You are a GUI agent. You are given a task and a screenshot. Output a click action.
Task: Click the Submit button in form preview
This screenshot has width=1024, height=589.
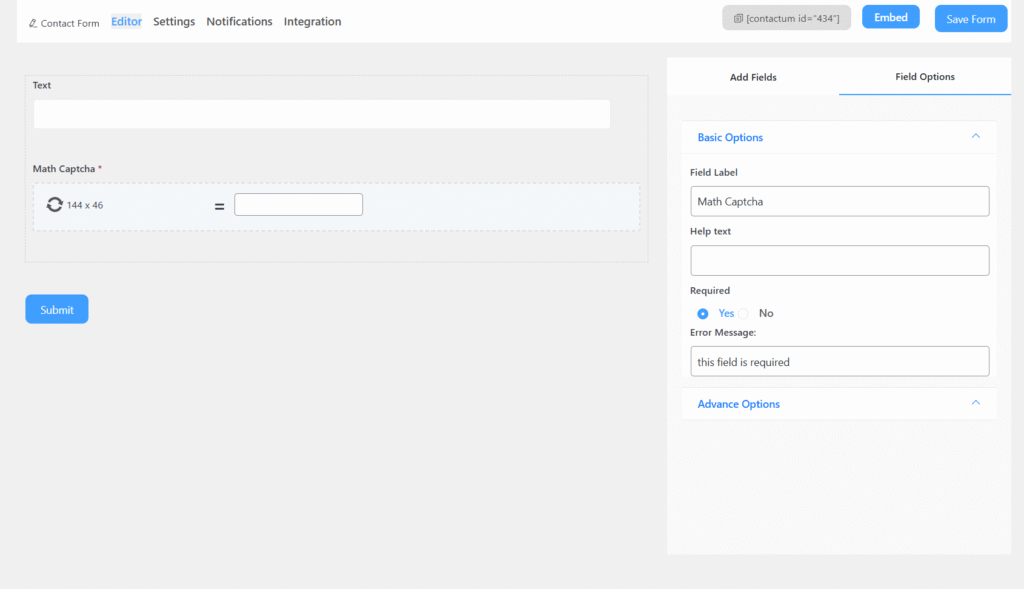(x=57, y=310)
